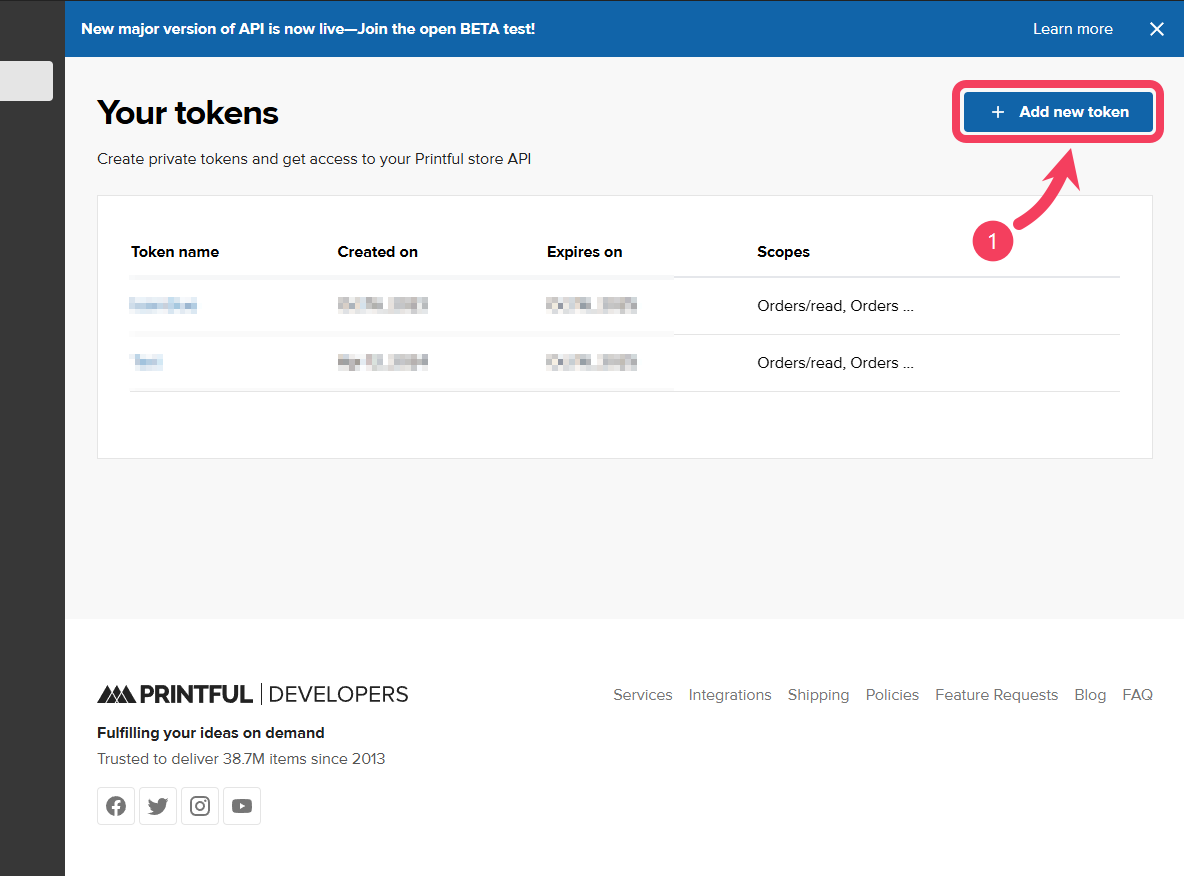Open the Policies footer link
Viewport: 1184px width, 876px height.
(x=892, y=695)
